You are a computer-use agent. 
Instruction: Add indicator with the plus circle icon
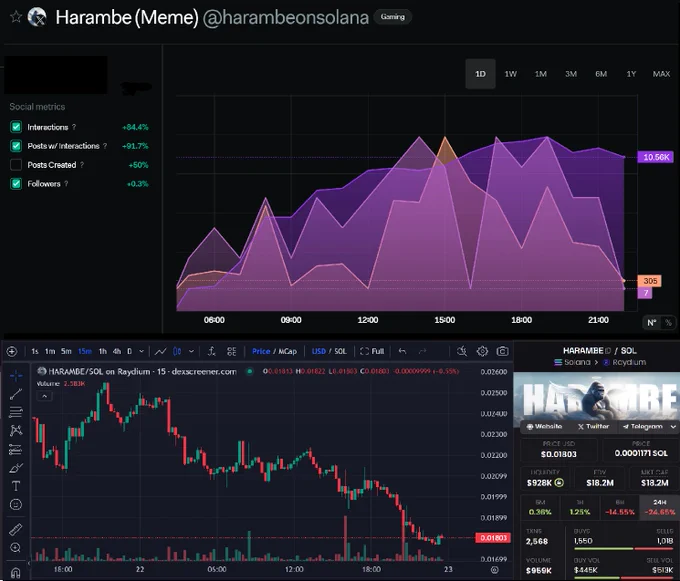point(12,351)
